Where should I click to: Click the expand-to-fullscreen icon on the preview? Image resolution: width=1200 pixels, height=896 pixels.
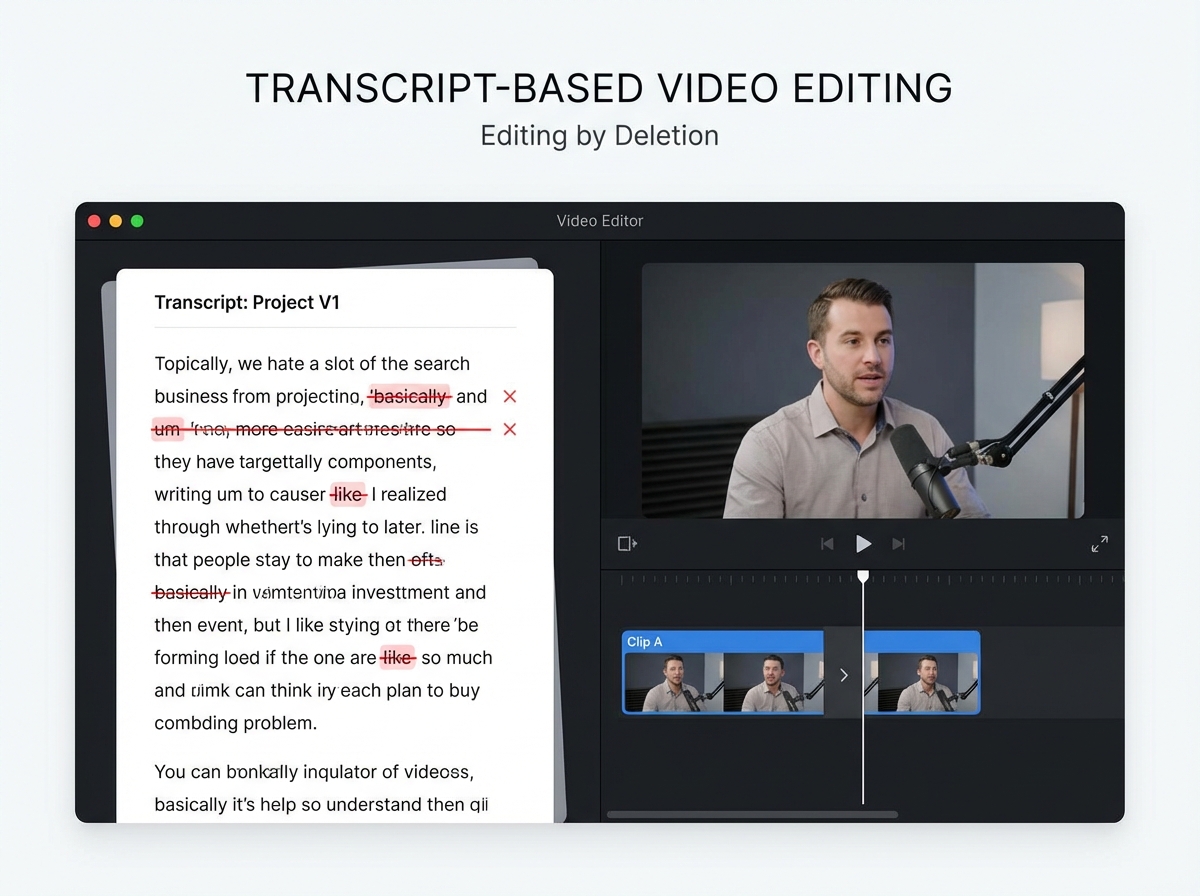pos(1099,543)
